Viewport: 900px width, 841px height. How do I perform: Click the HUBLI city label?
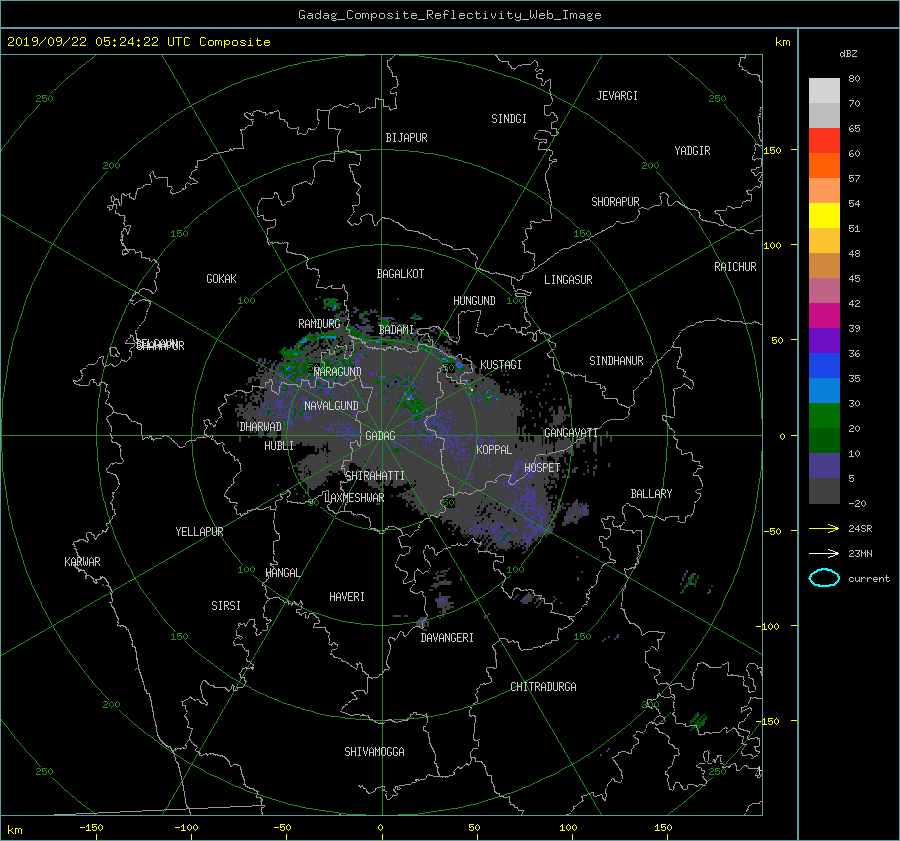pyautogui.click(x=278, y=446)
